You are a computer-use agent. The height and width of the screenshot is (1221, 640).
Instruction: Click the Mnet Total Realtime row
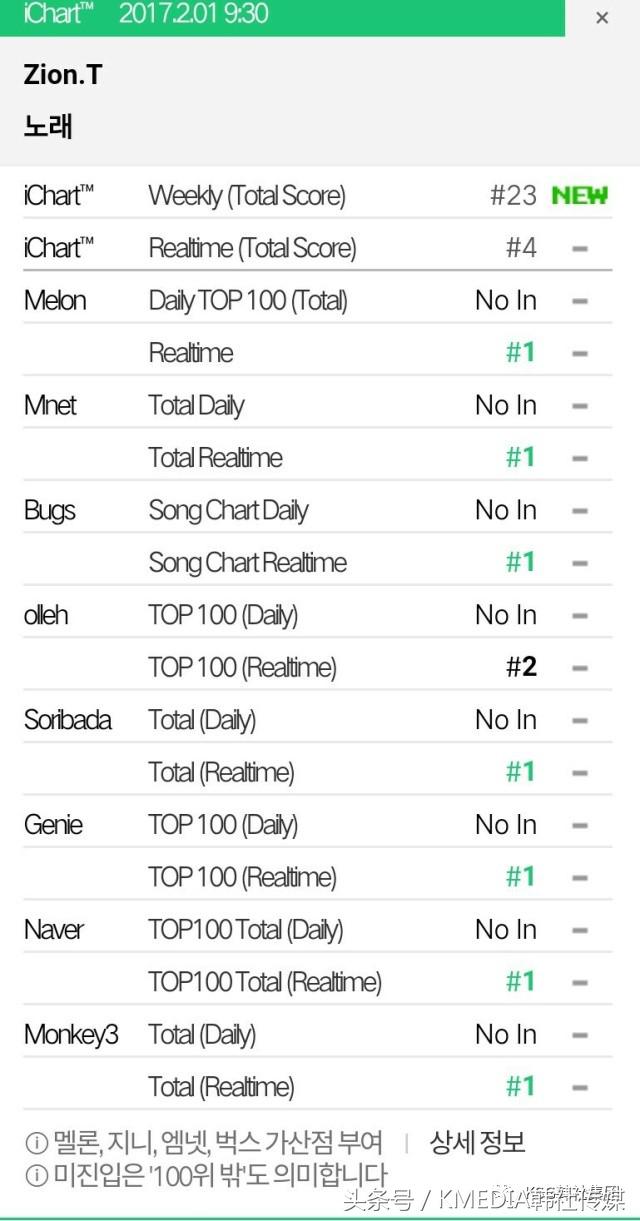pyautogui.click(x=215, y=458)
